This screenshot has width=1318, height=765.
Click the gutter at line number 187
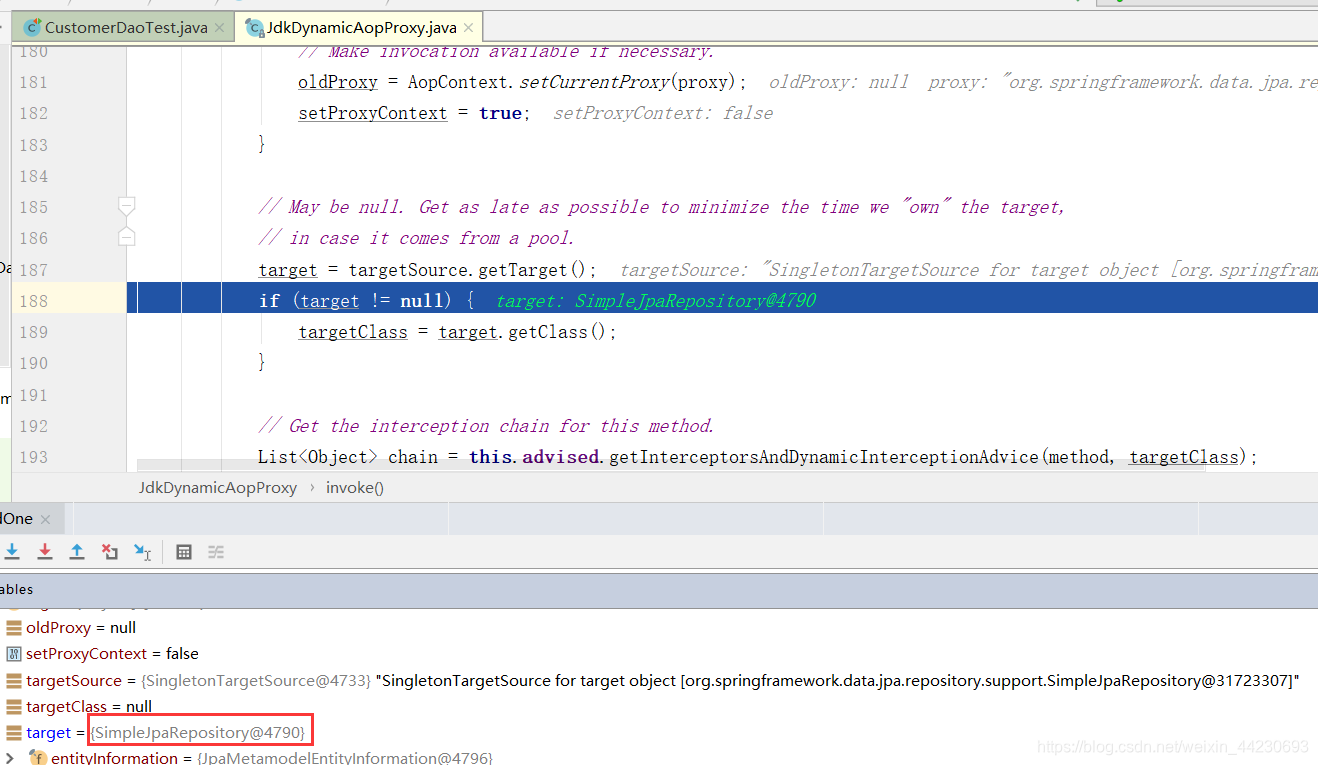34,270
